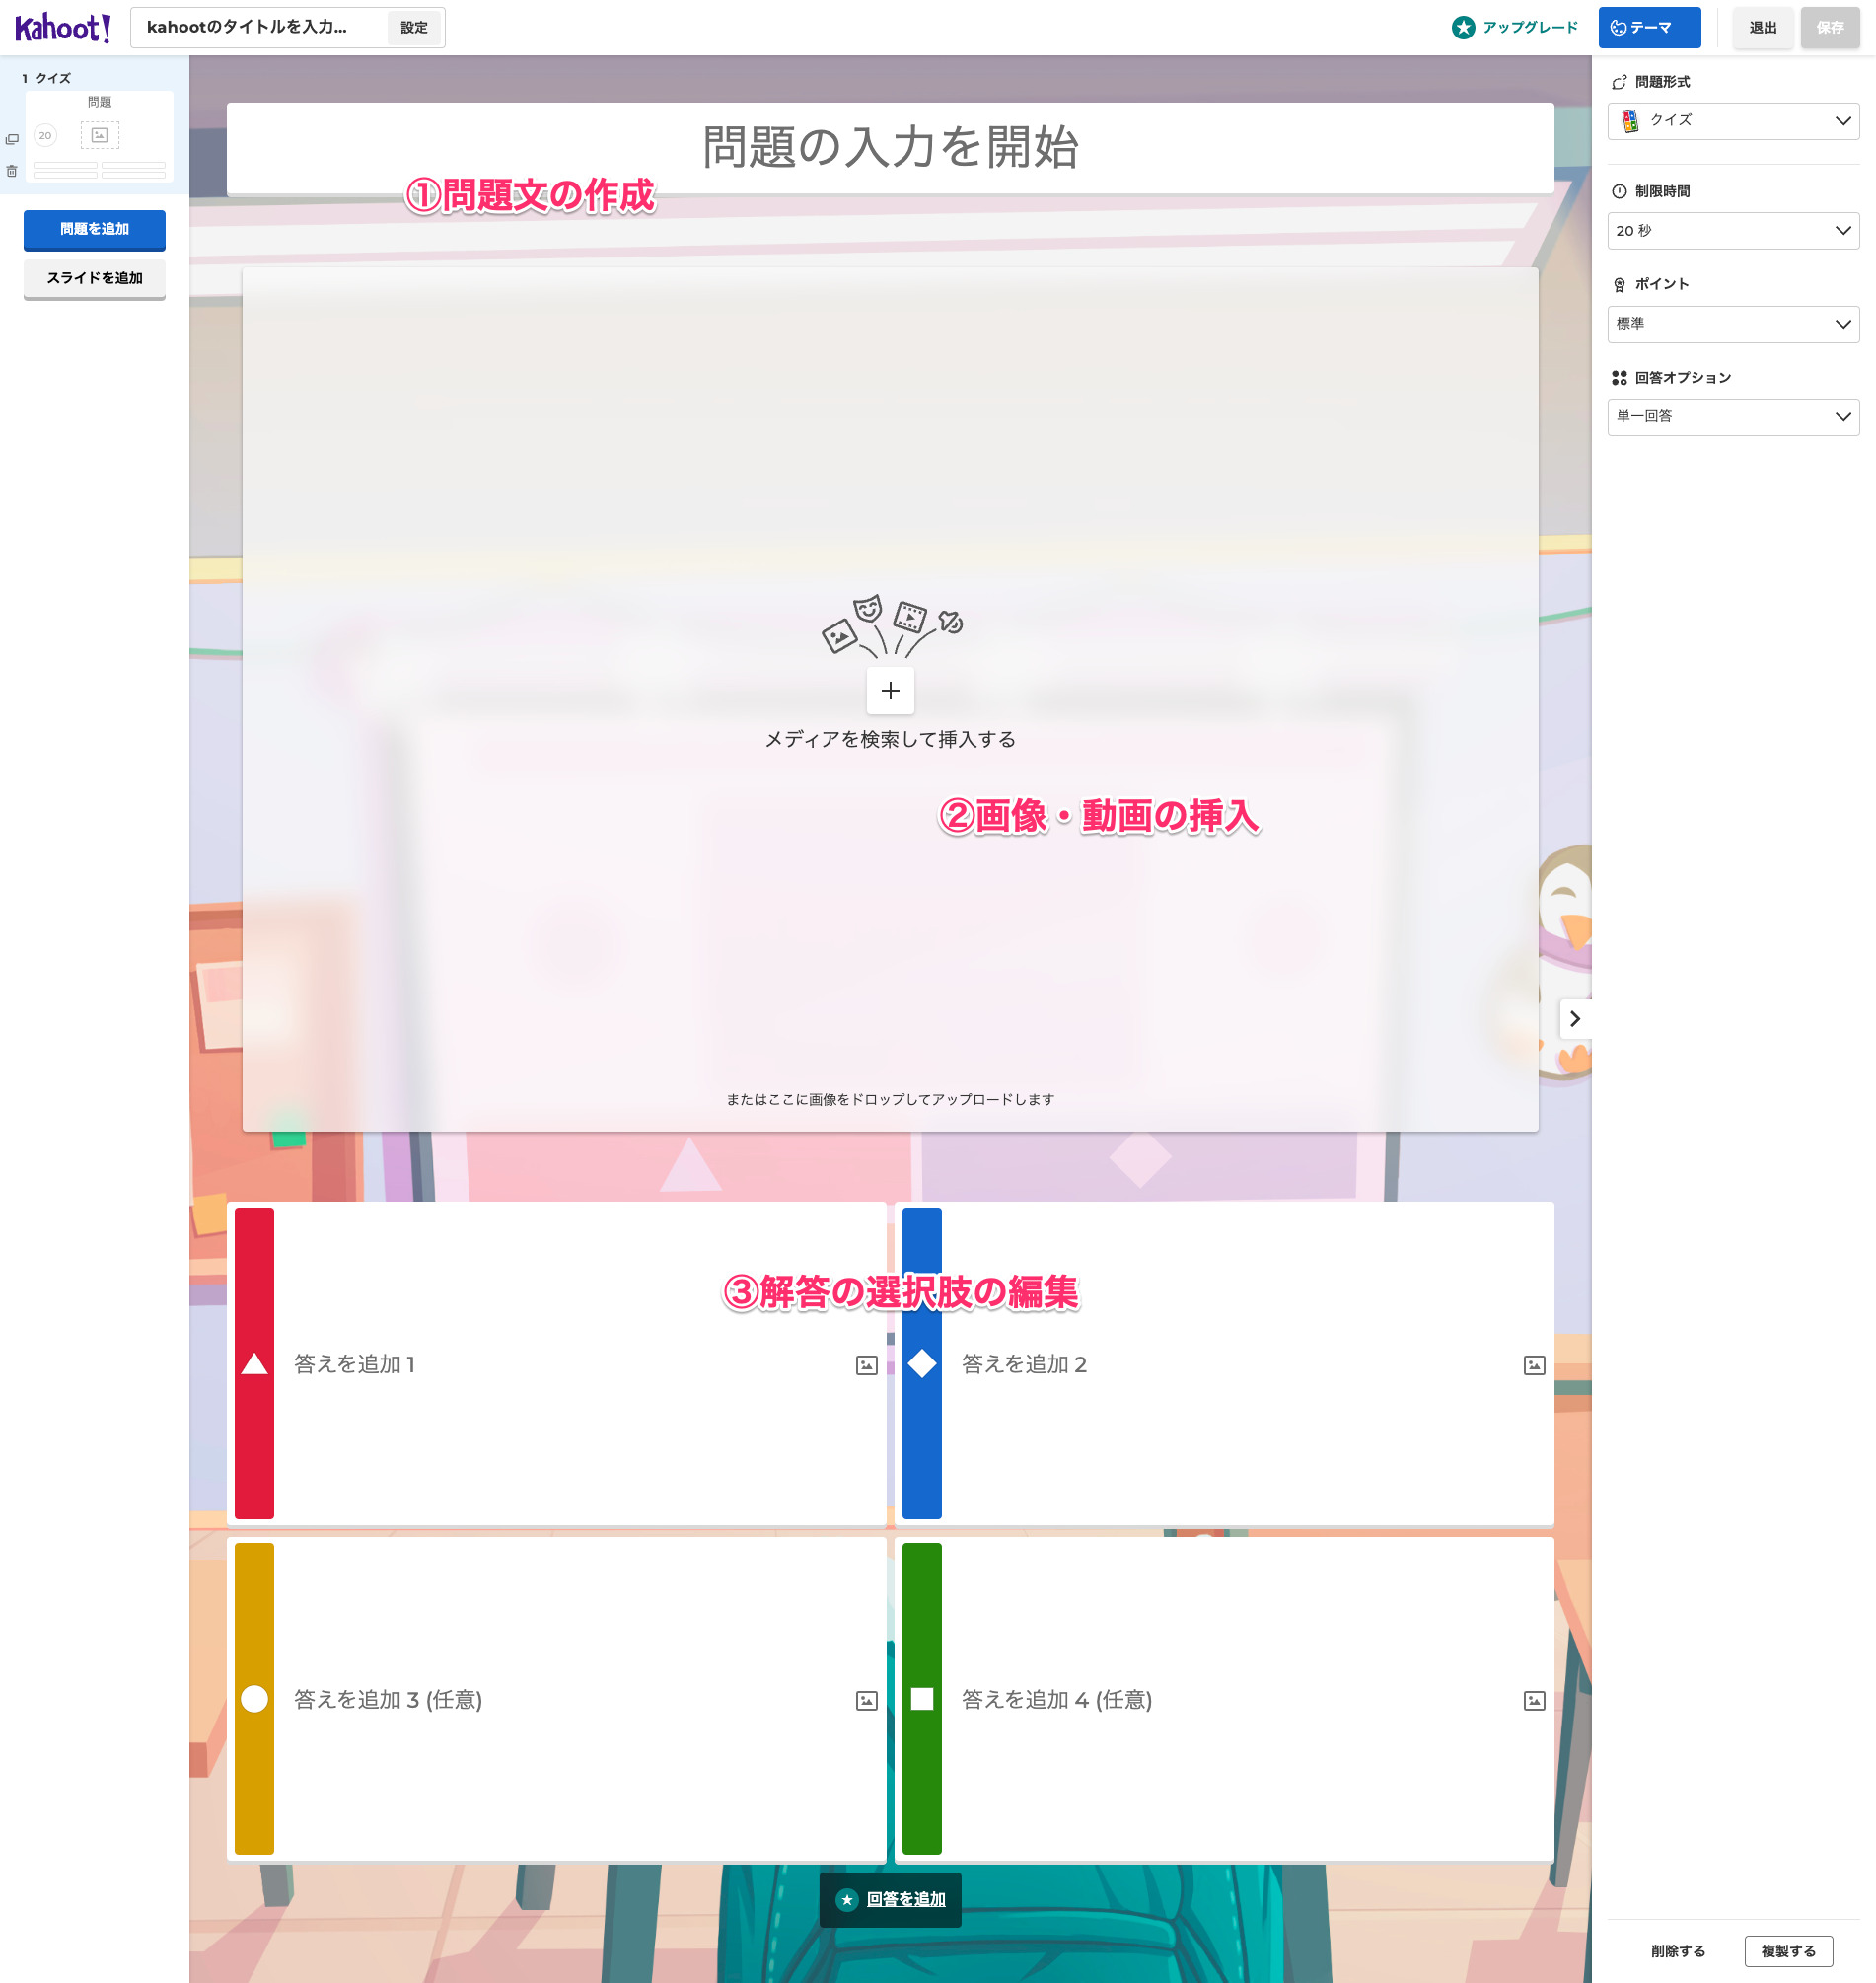Click the 削除する button

tap(1679, 1950)
